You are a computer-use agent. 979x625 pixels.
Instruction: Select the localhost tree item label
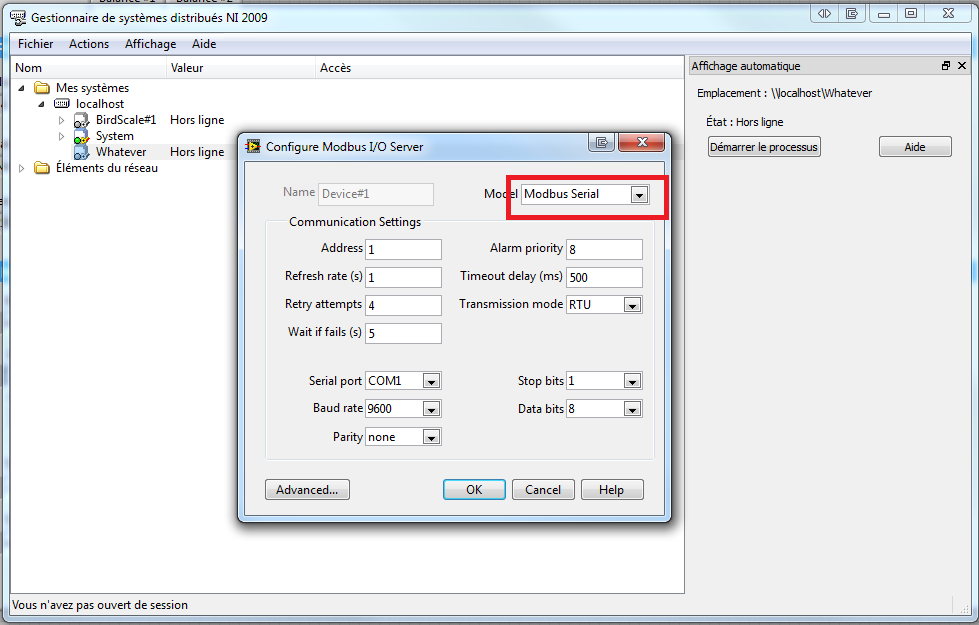click(x=100, y=104)
